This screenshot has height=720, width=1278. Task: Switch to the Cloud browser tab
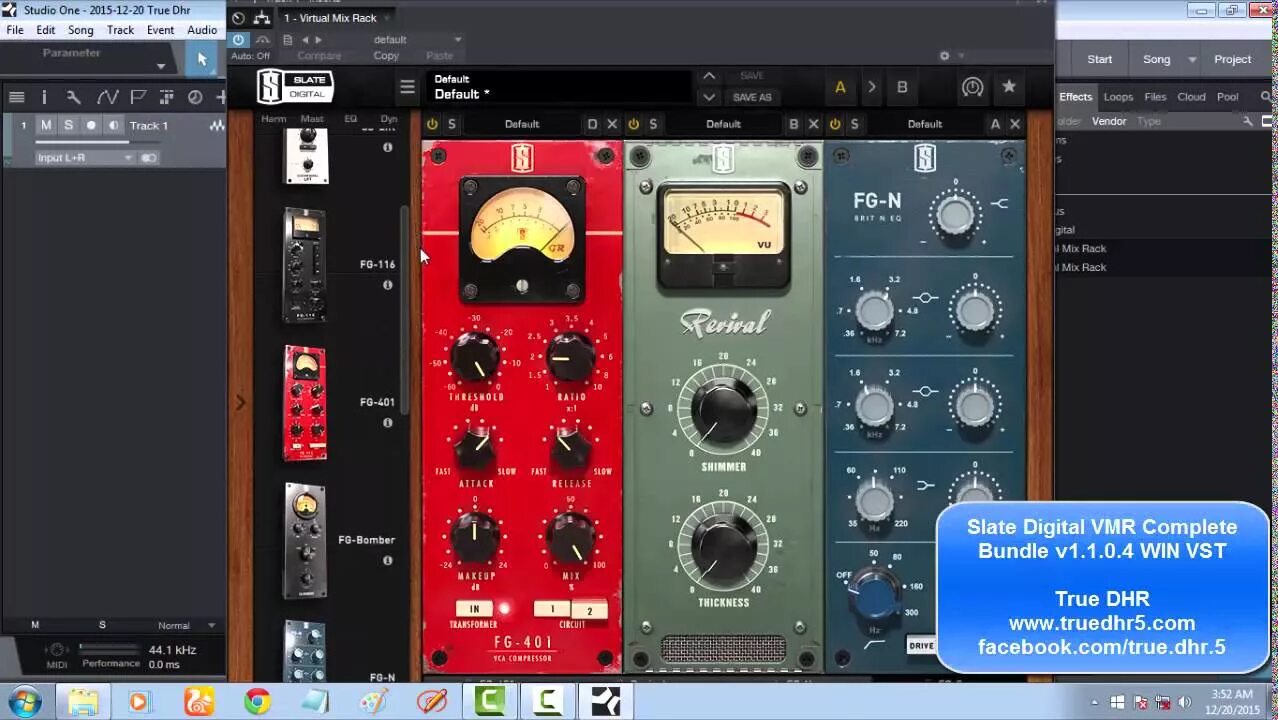[x=1191, y=97]
